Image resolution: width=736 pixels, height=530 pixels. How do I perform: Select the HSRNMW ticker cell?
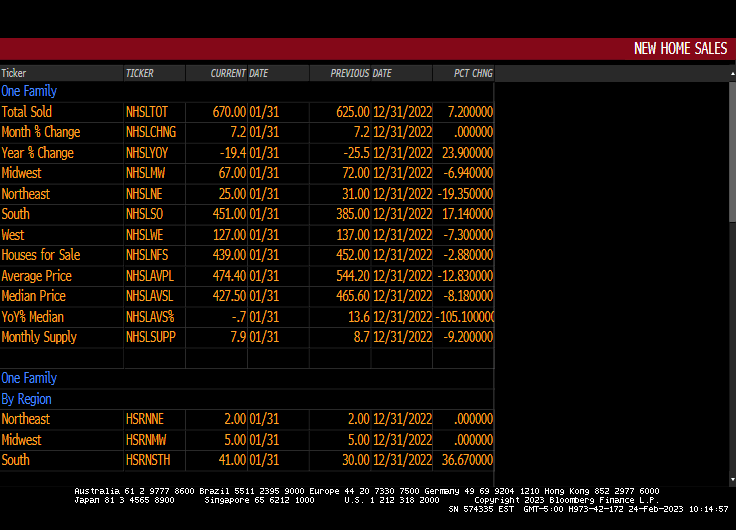pyautogui.click(x=147, y=440)
